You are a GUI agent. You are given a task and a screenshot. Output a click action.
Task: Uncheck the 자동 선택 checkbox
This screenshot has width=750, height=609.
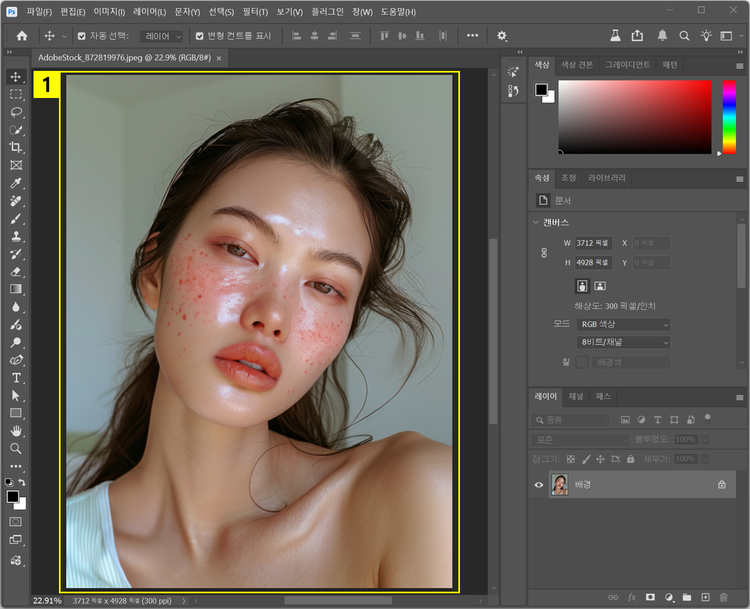(82, 36)
